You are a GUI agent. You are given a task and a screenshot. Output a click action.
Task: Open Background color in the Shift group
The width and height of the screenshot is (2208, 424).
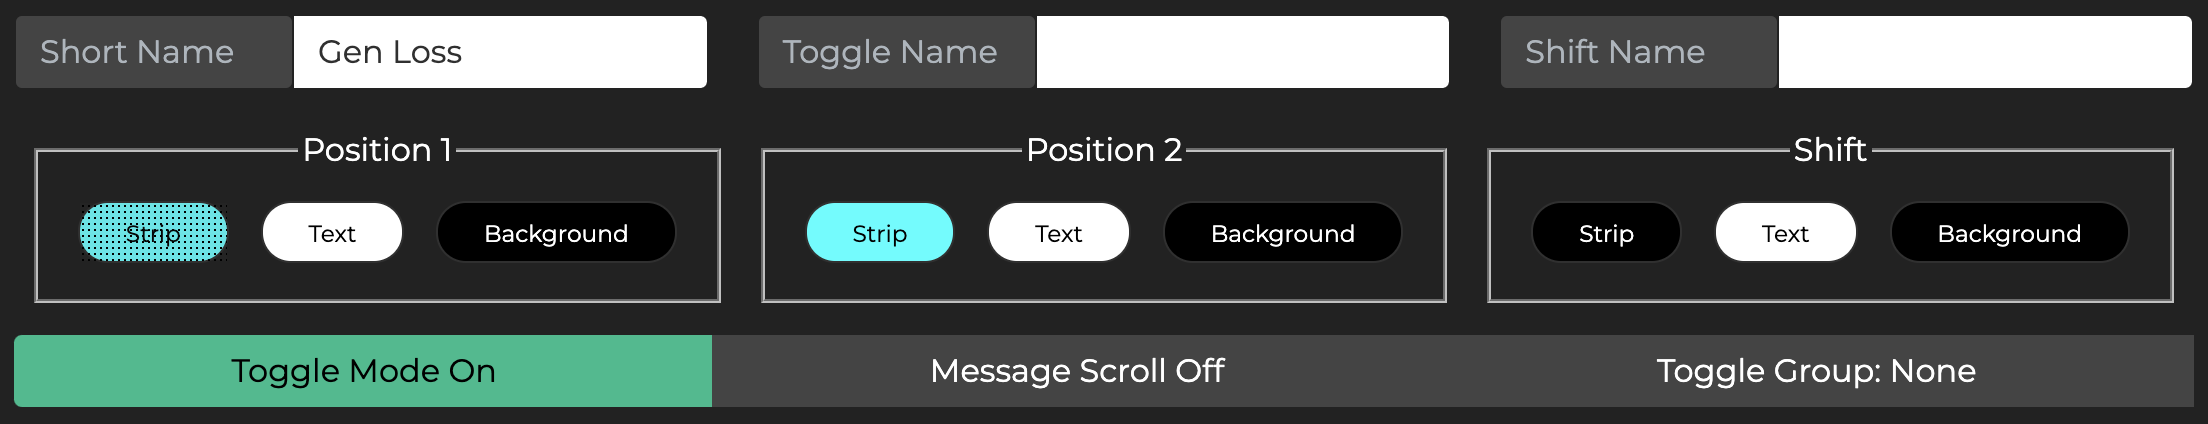2009,233
